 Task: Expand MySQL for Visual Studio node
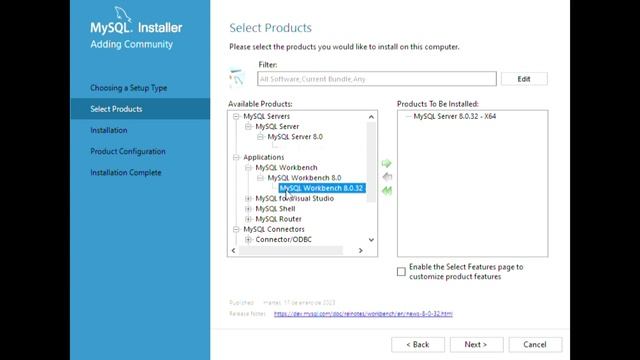point(248,198)
